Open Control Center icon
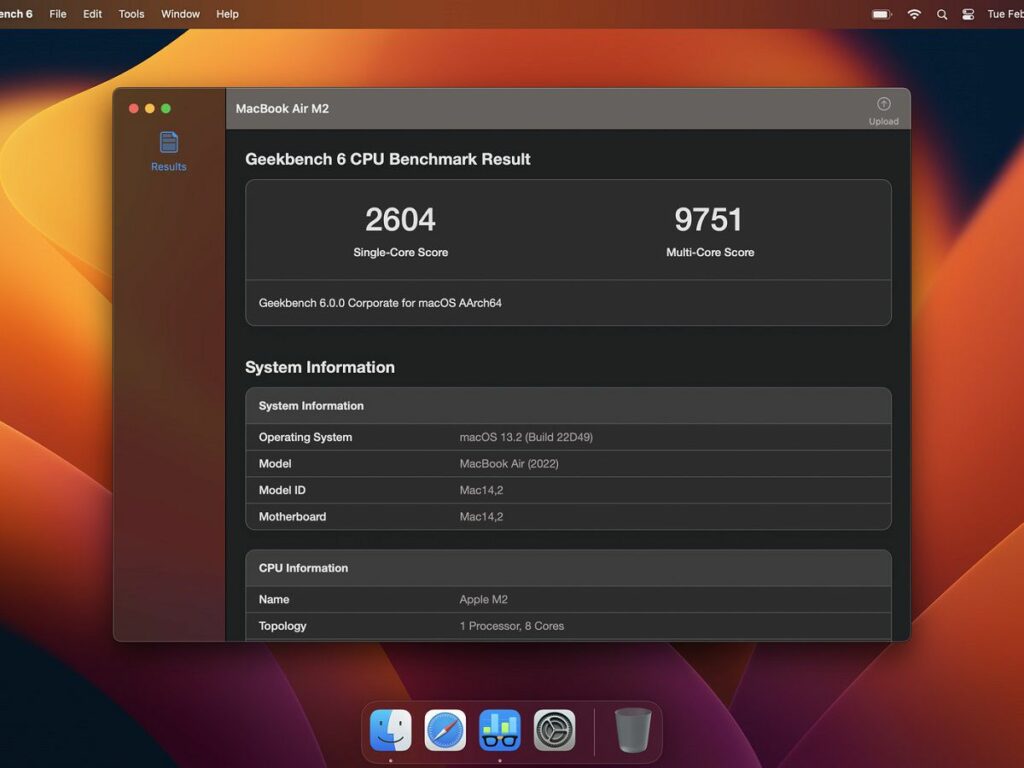The height and width of the screenshot is (768, 1024). [x=968, y=14]
